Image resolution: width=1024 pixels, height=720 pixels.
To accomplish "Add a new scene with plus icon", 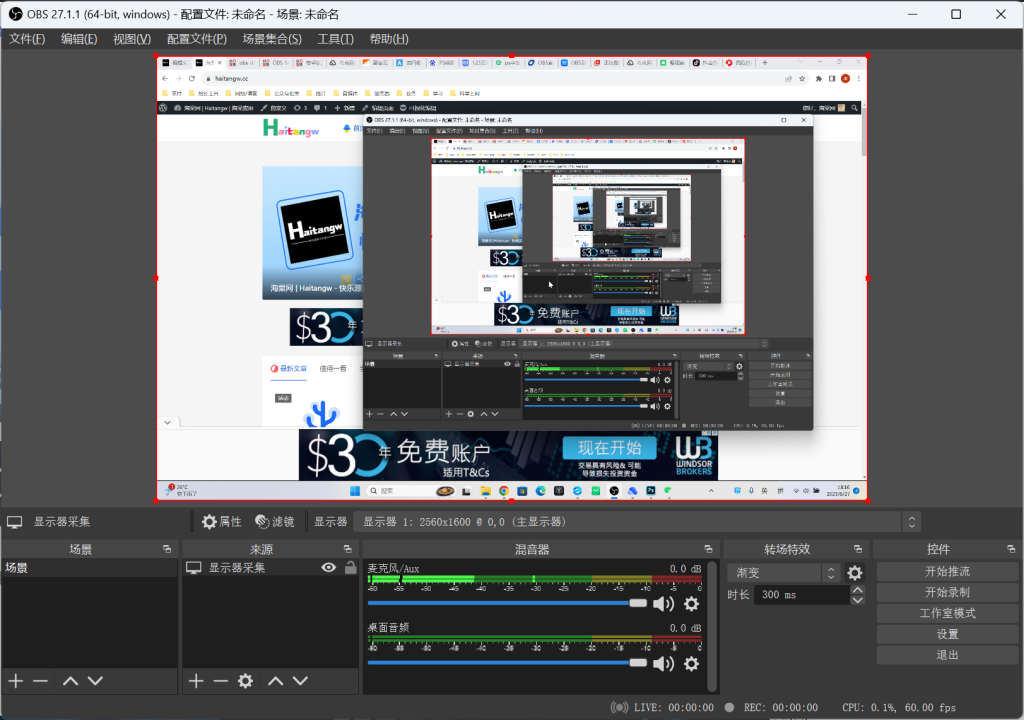I will 15,681.
